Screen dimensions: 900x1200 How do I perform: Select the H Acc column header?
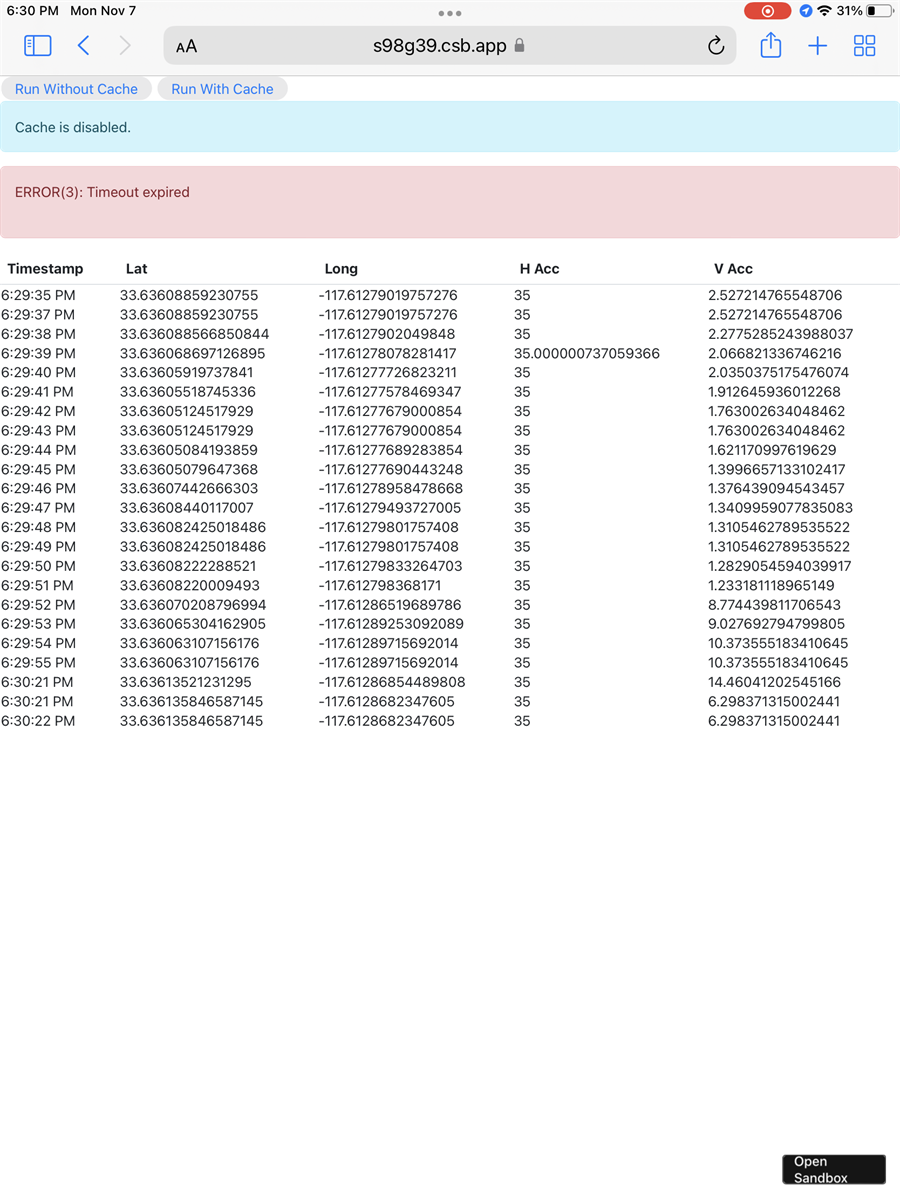(539, 269)
